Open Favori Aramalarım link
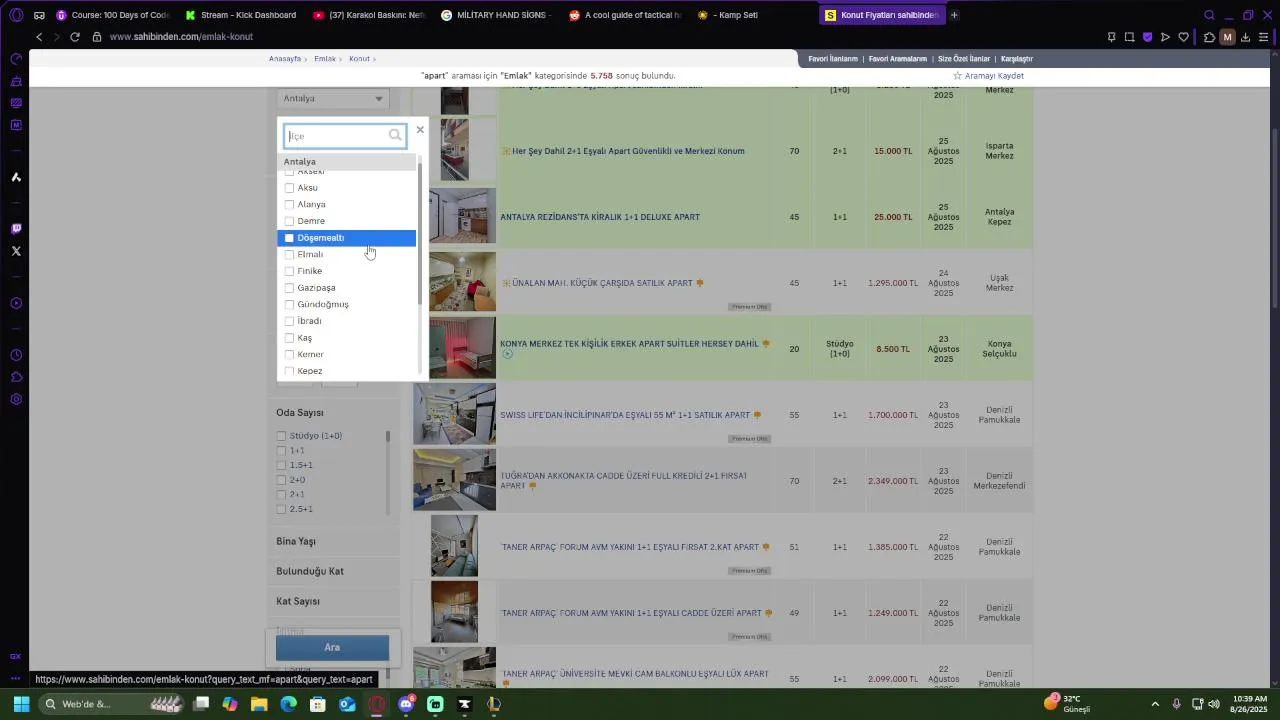1280x720 pixels. (898, 59)
